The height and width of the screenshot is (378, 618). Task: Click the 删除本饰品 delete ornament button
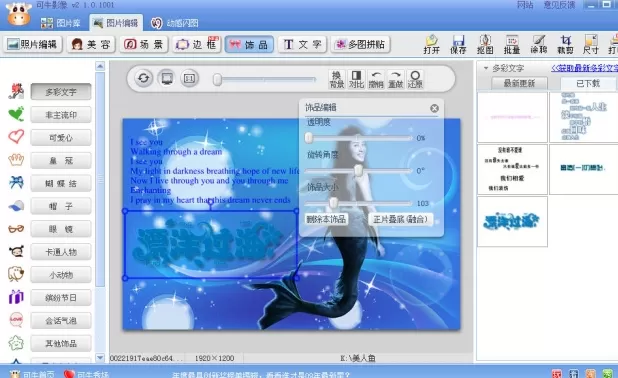326,219
